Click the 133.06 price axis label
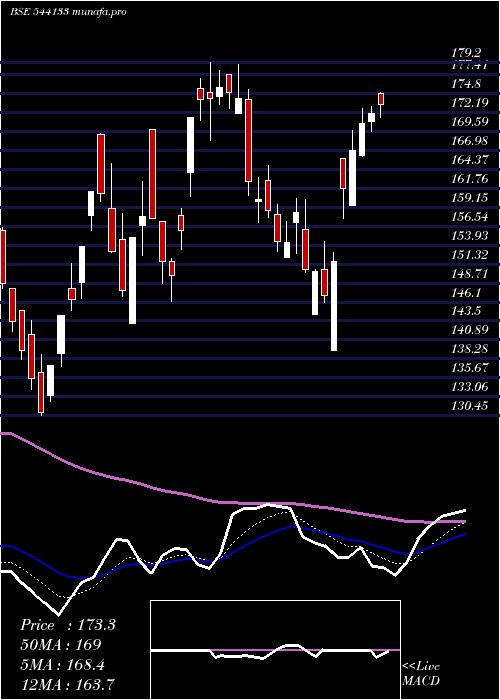500x700 pixels. (x=469, y=387)
